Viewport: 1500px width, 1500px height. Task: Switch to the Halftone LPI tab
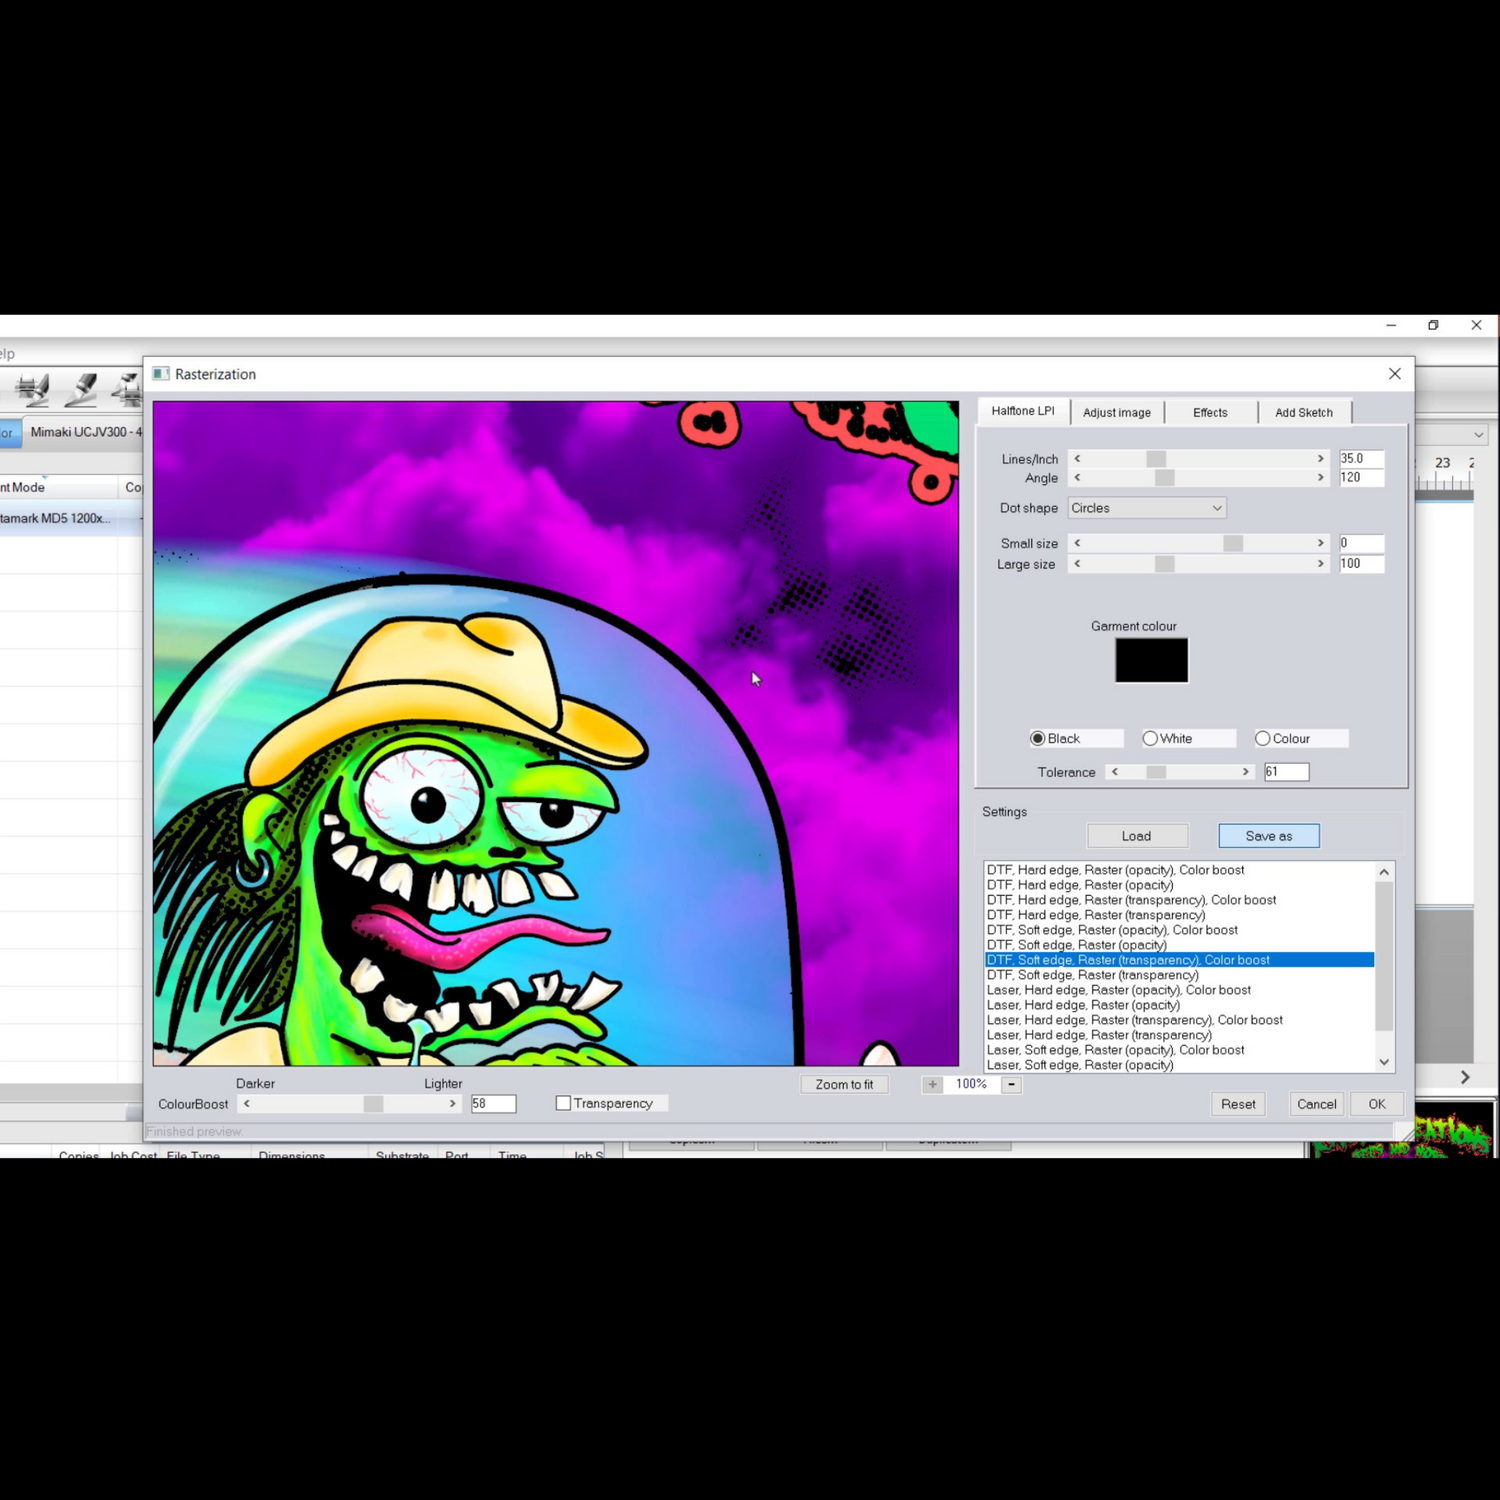[x=1023, y=411]
